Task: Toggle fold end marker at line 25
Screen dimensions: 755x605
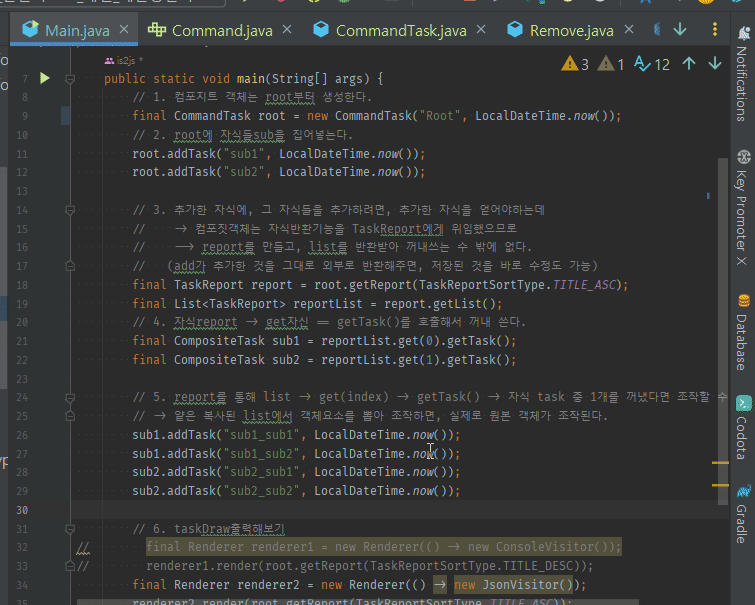Action: [70, 416]
